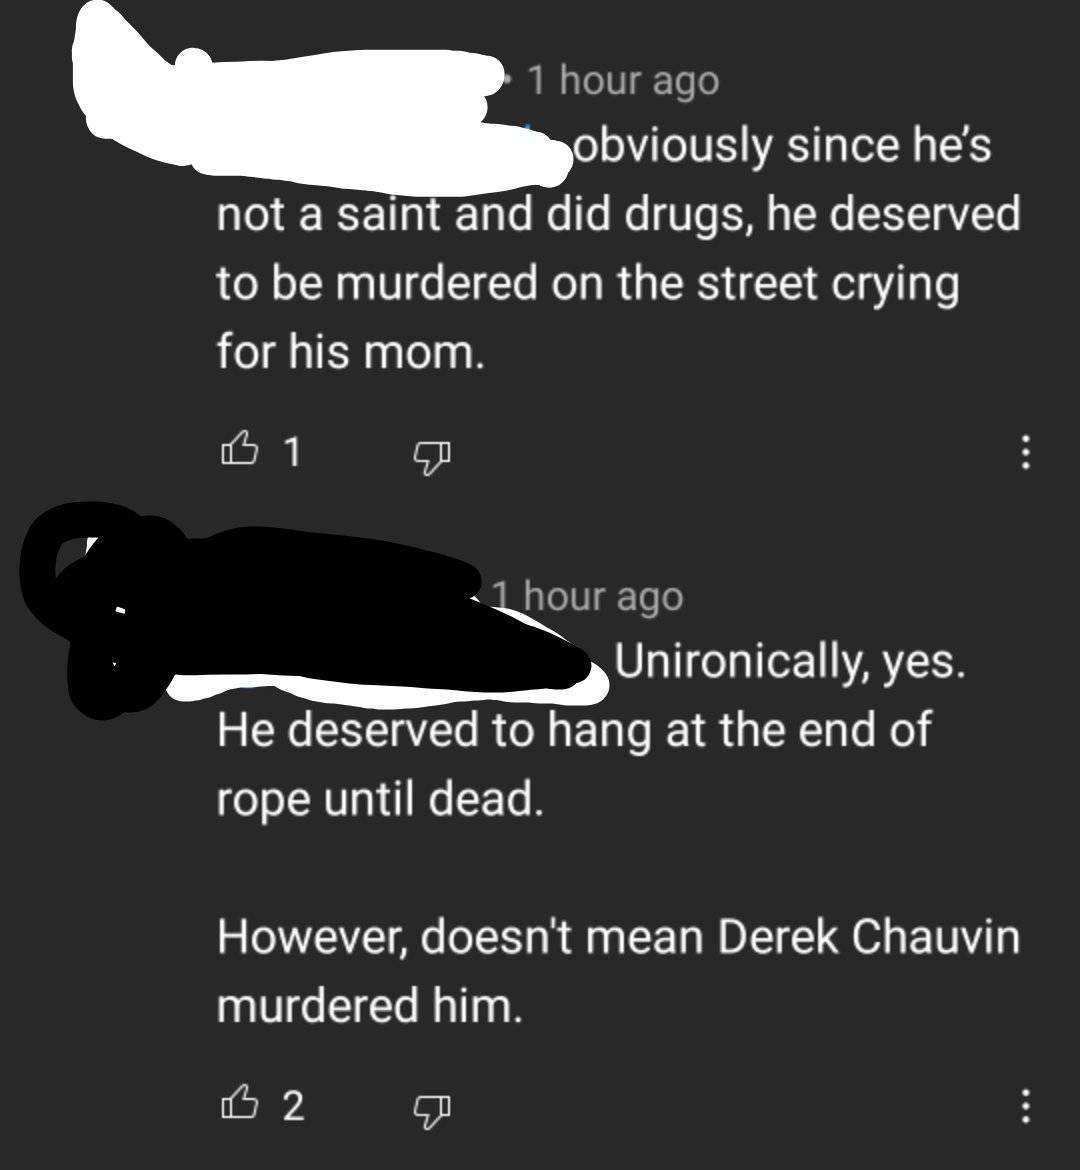1080x1170 pixels.
Task: Open the second comment's '1 hour ago' timestamp
Action: point(587,597)
